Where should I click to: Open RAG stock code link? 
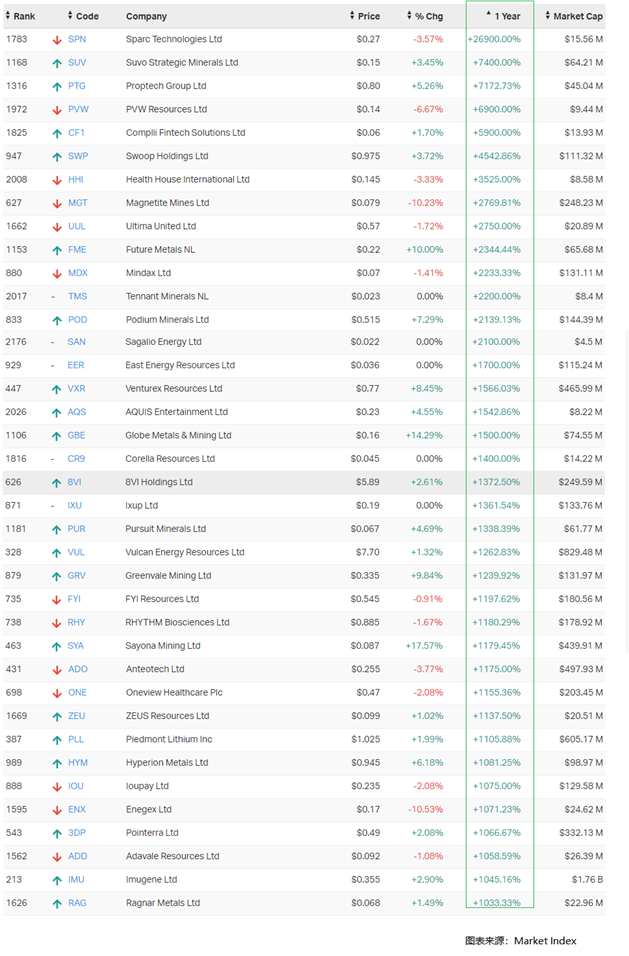77,903
